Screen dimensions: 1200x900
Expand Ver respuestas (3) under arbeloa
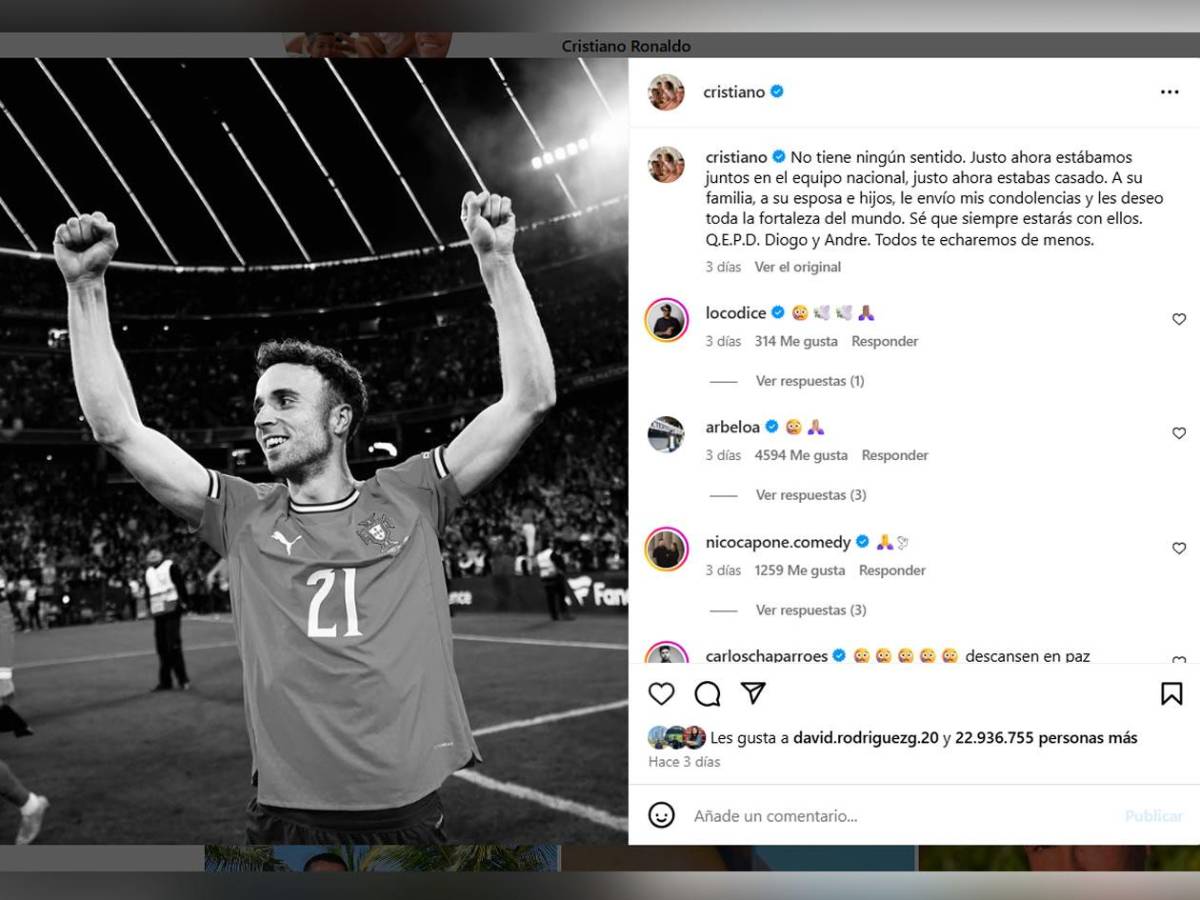click(811, 495)
